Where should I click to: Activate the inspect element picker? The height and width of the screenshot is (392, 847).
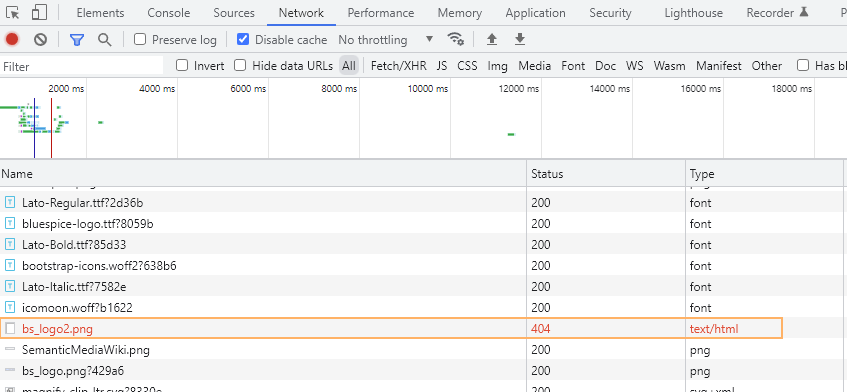(12, 12)
